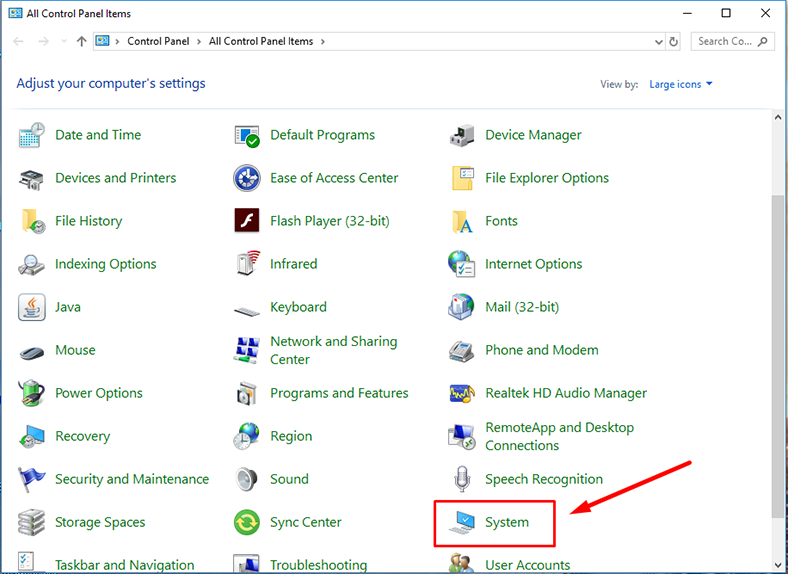Image resolution: width=788 pixels, height=574 pixels.
Task: Click the Control Panel address bar icon
Action: coord(103,41)
